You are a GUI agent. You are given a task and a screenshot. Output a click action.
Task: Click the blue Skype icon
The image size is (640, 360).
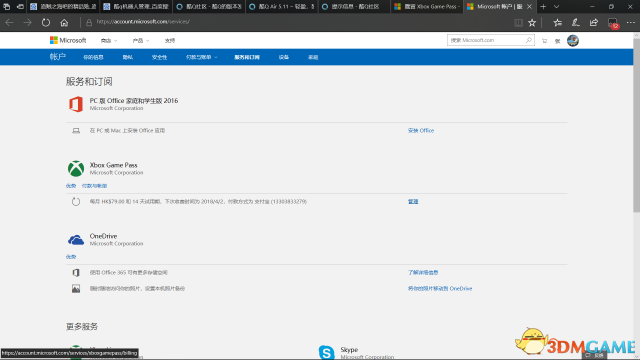point(326,352)
